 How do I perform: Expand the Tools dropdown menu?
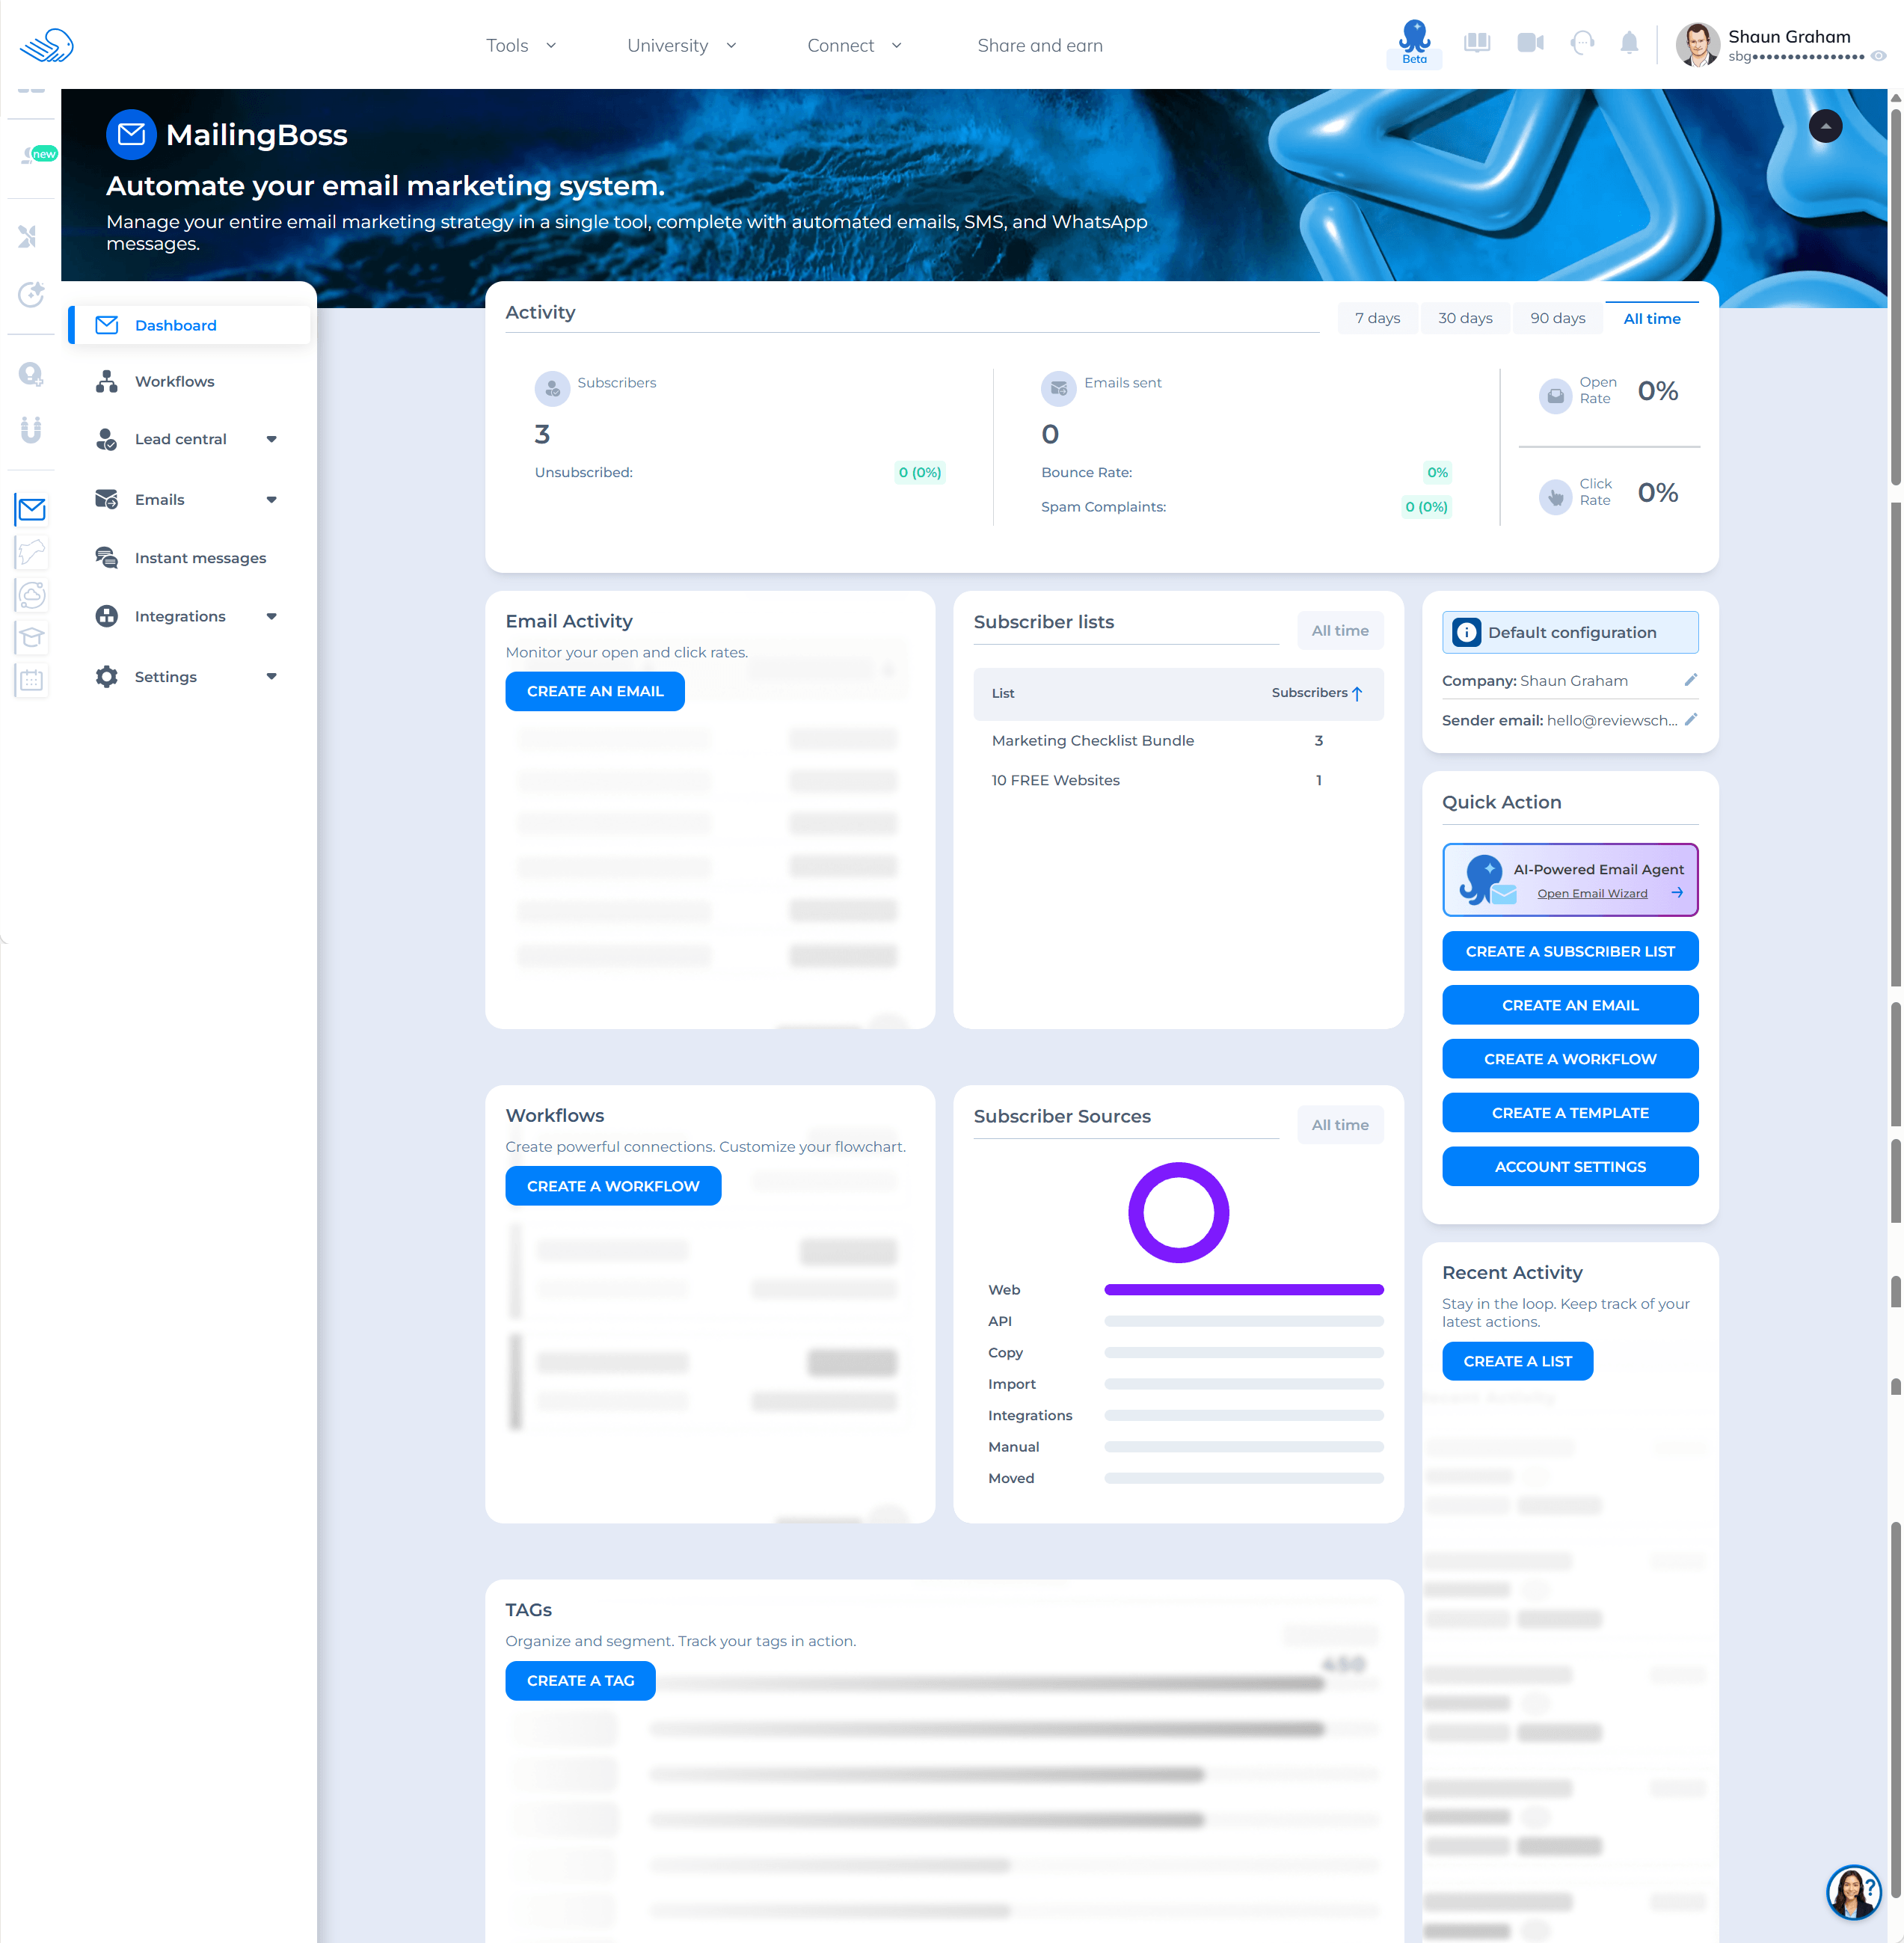click(521, 45)
